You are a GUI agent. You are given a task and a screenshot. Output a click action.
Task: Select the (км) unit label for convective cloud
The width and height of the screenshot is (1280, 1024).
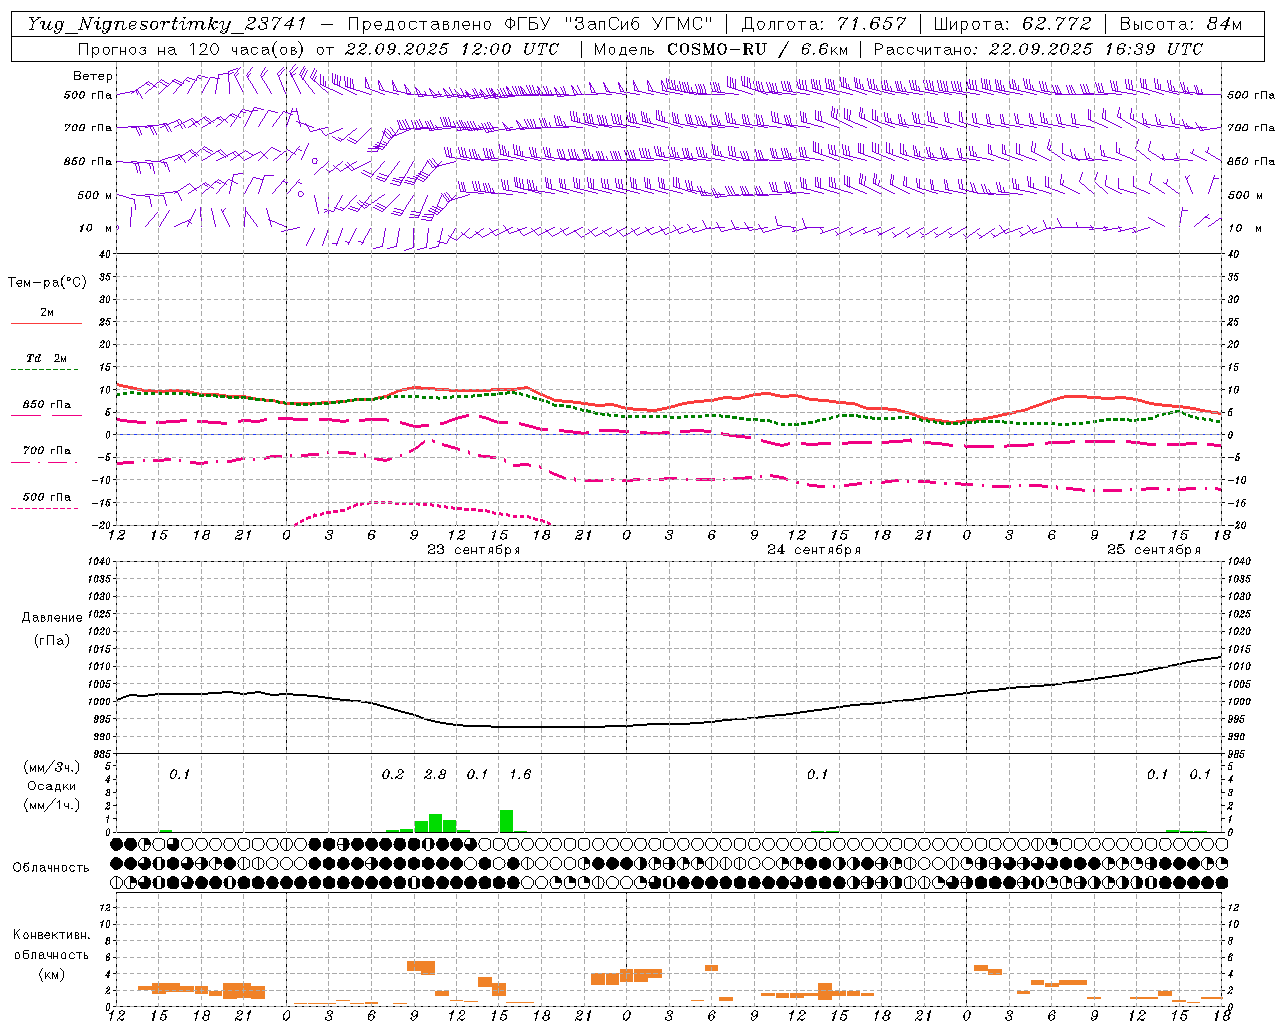[x=51, y=974]
